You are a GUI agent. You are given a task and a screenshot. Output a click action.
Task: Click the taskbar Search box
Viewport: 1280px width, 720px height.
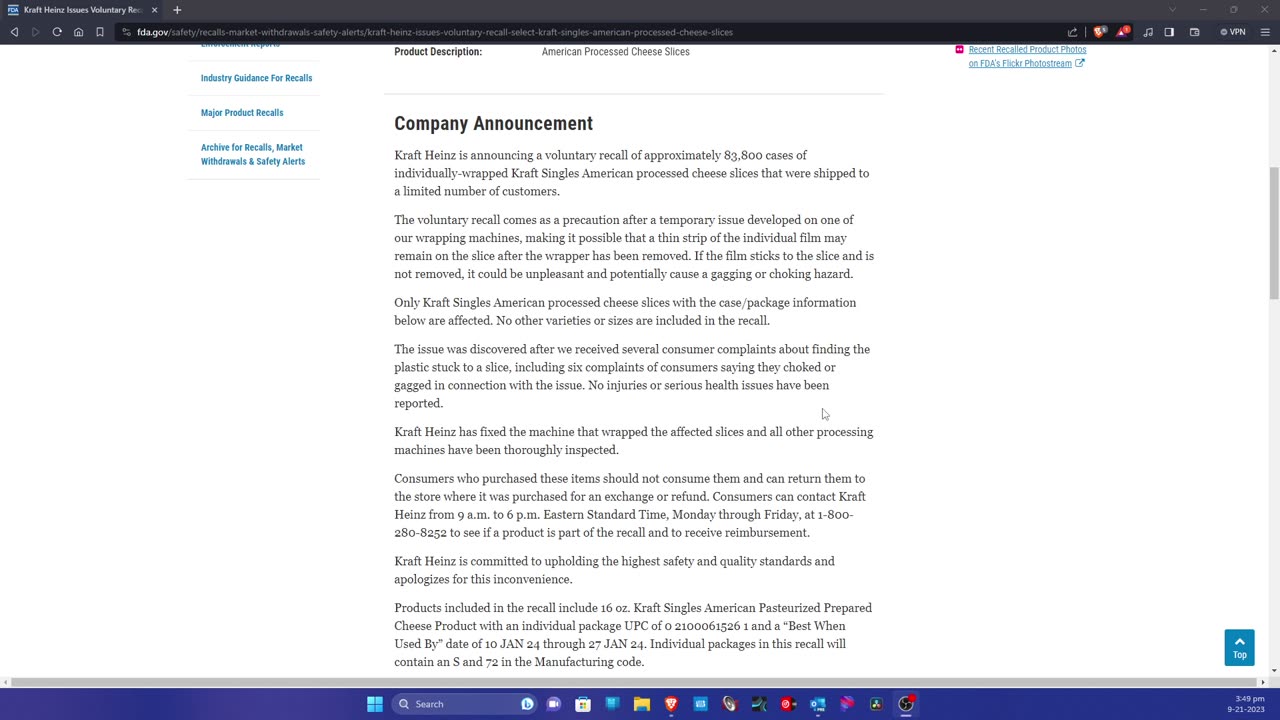pyautogui.click(x=465, y=704)
